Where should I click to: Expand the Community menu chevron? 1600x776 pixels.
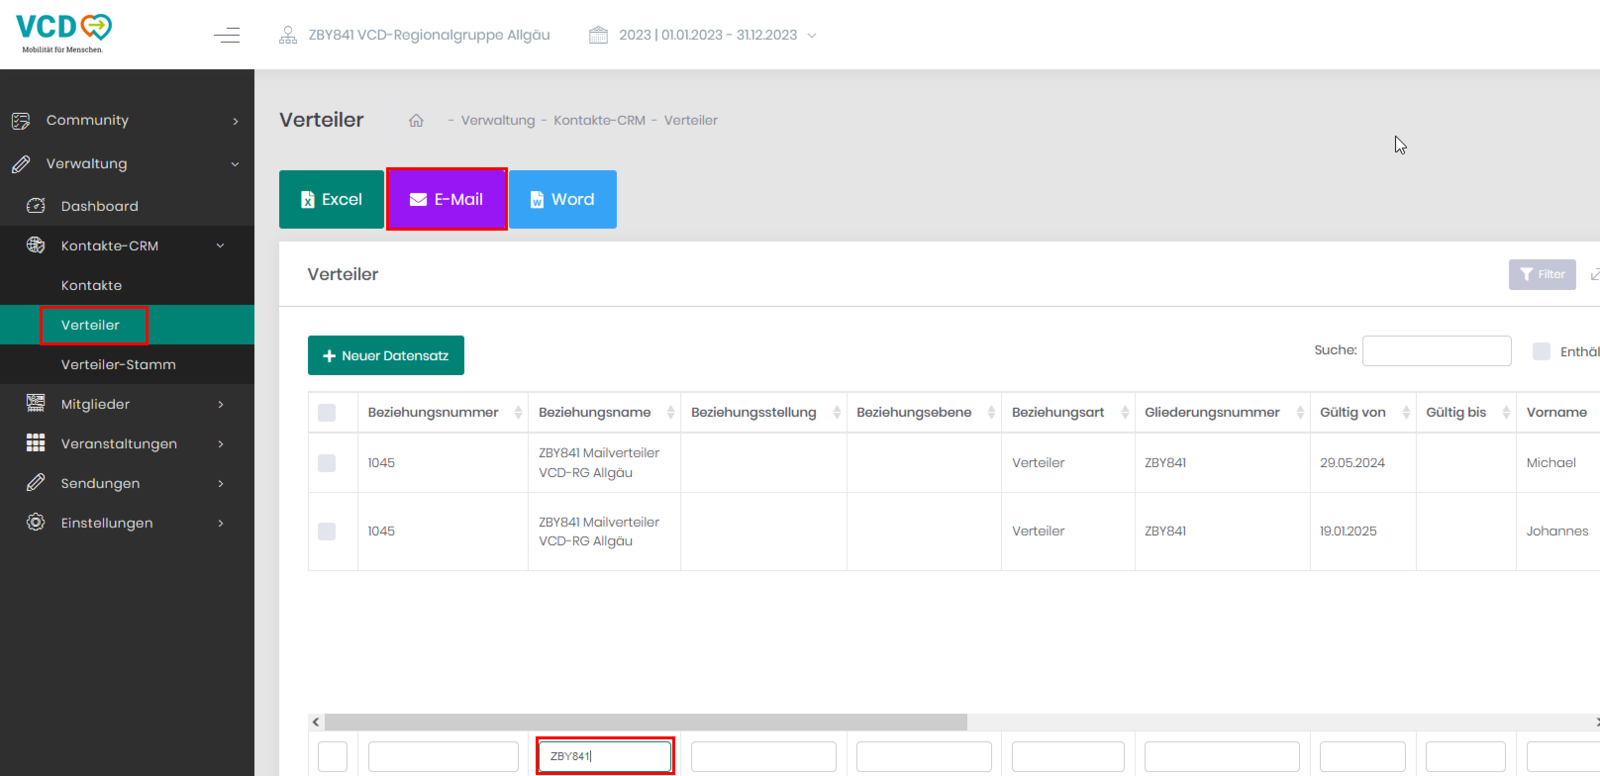tap(236, 121)
